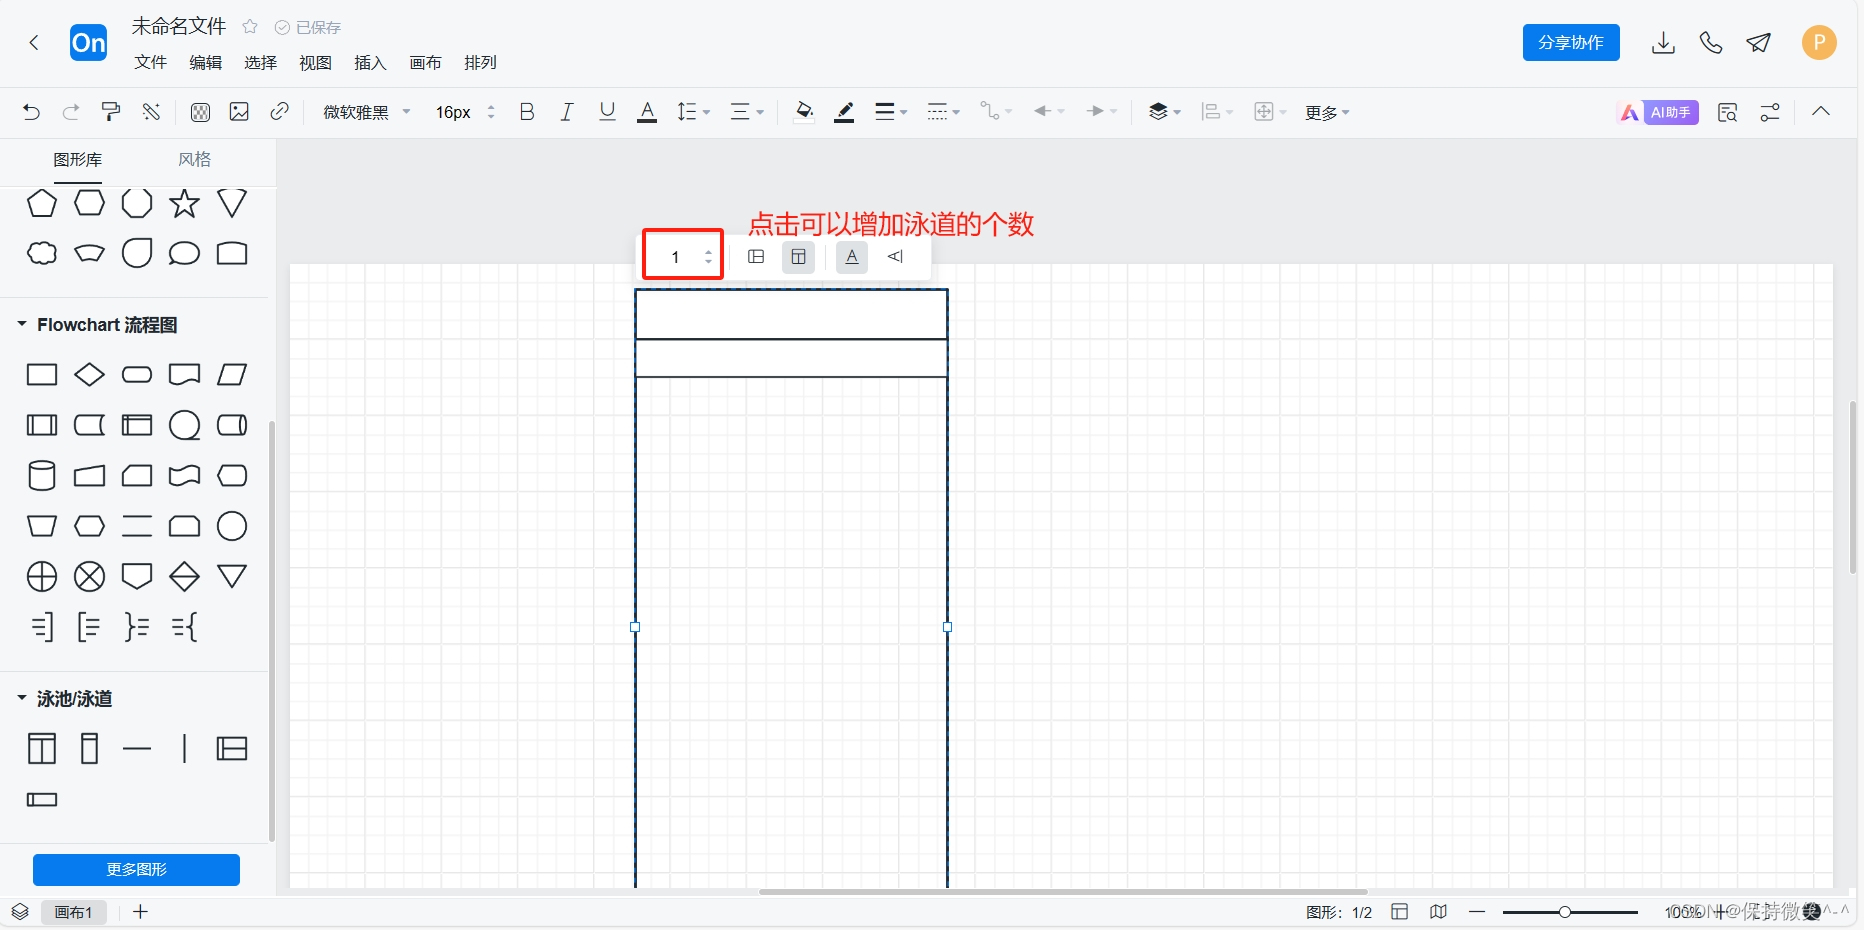Select the horizontal separator line shape
The image size is (1864, 930).
pos(137,748)
